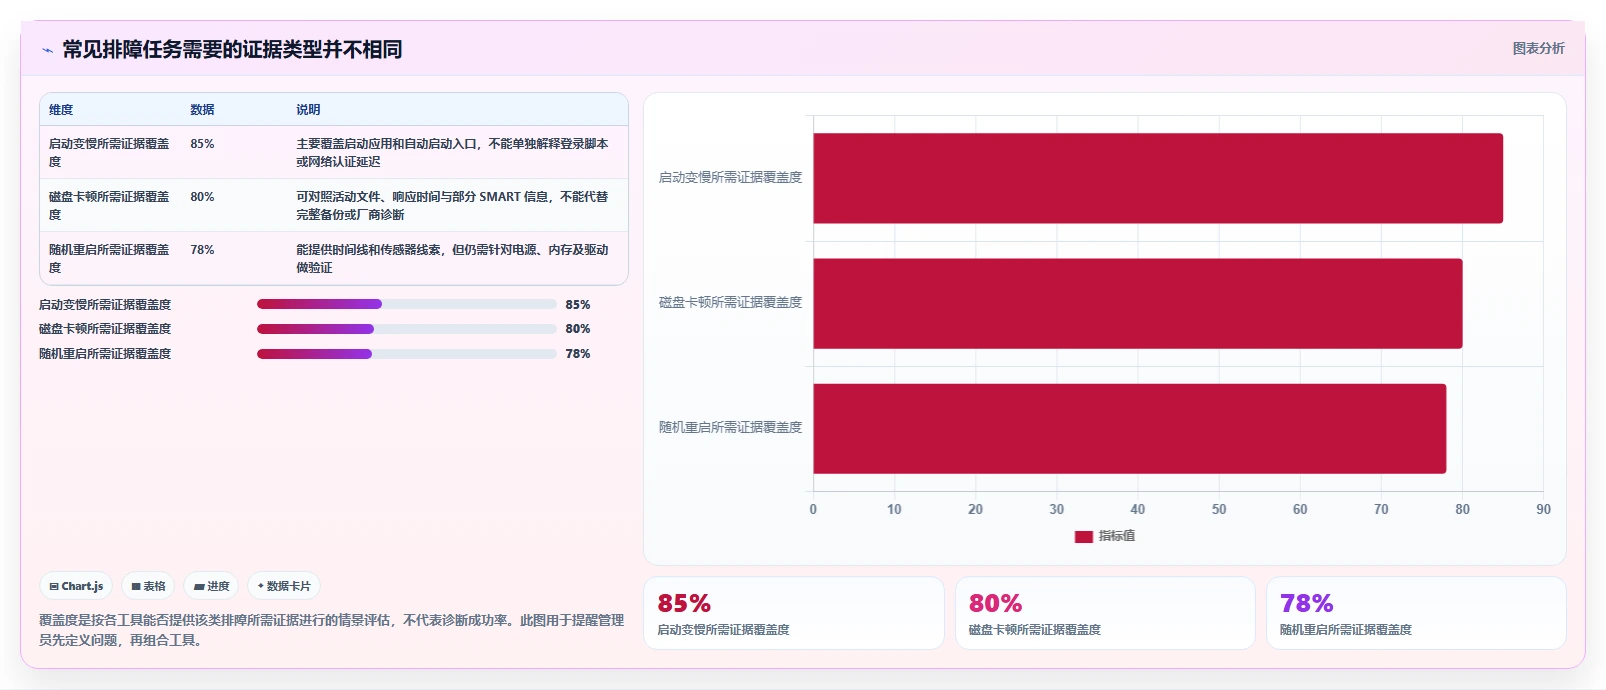Screen dimensions: 1606x690
Task: Click the description starting 可对照活动文件
Action: pos(452,205)
